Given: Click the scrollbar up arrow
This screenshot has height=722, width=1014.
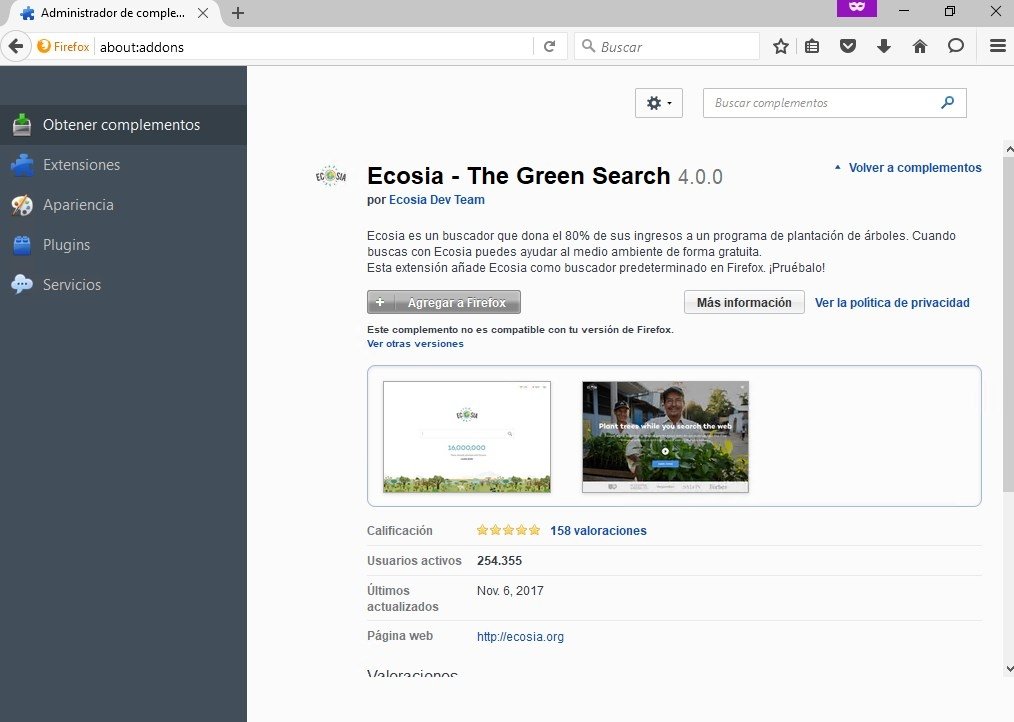Looking at the screenshot, I should click(1009, 149).
